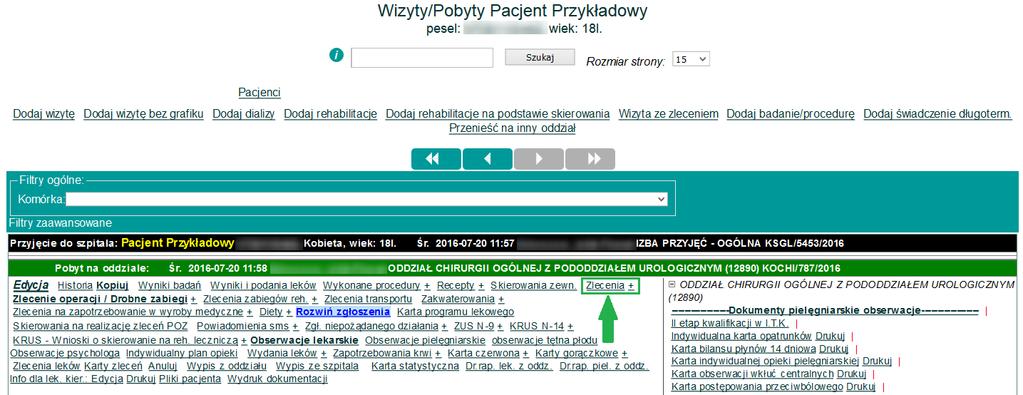
Task: Click Dodaj dializy
Action: tap(244, 114)
